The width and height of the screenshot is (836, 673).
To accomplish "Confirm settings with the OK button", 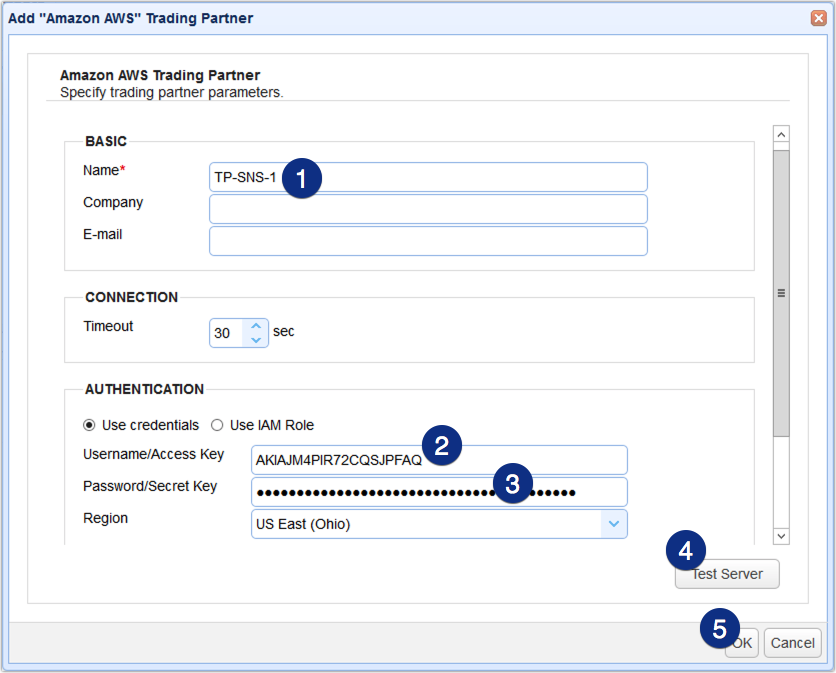I will 741,642.
